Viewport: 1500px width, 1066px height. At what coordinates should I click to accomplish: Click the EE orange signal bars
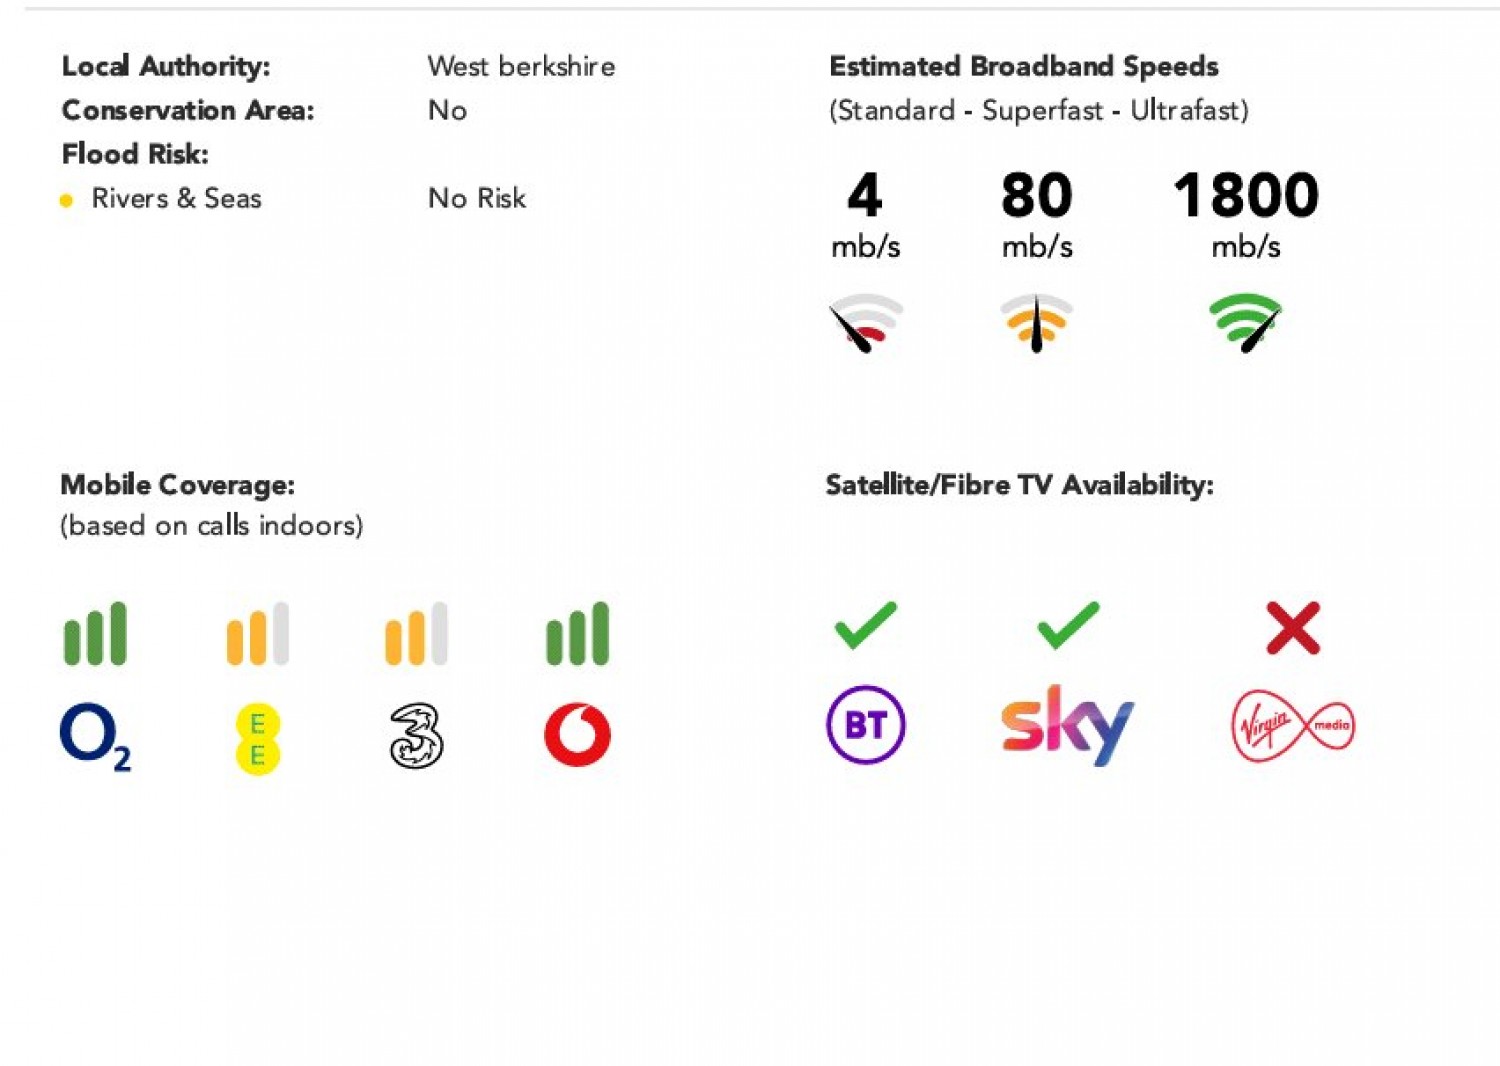point(257,633)
